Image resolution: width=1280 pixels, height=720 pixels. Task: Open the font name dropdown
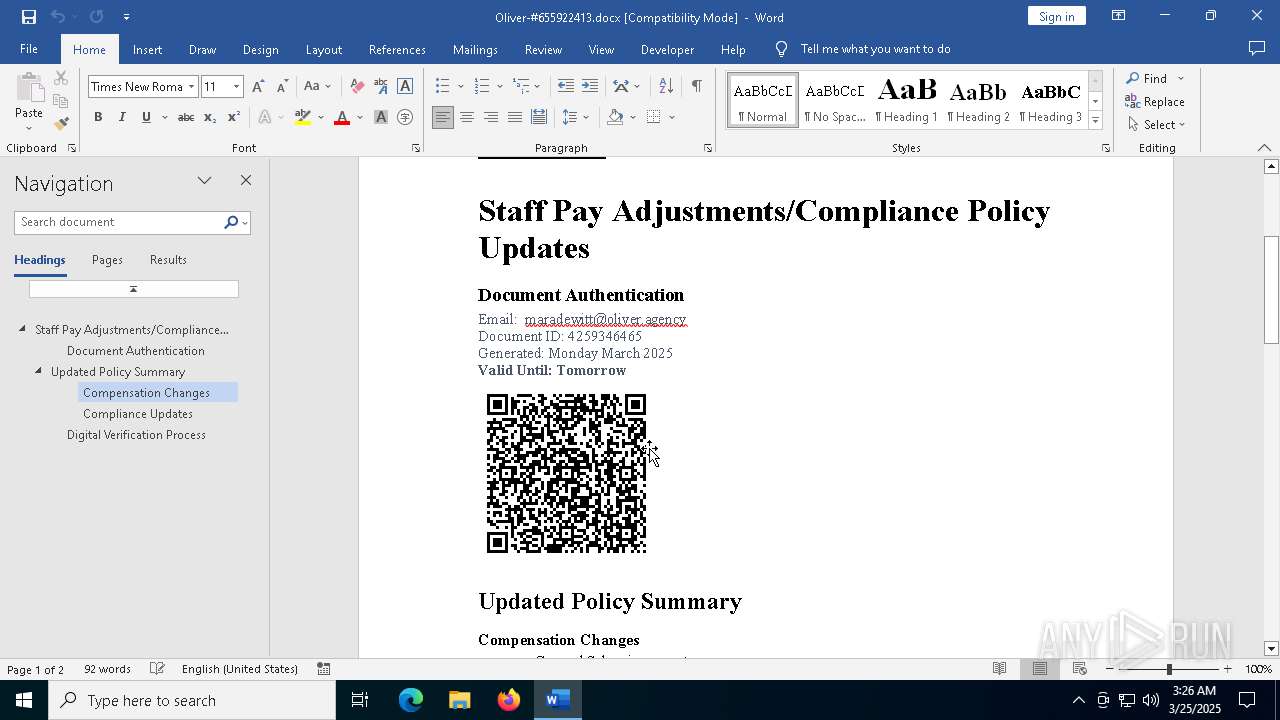click(191, 87)
